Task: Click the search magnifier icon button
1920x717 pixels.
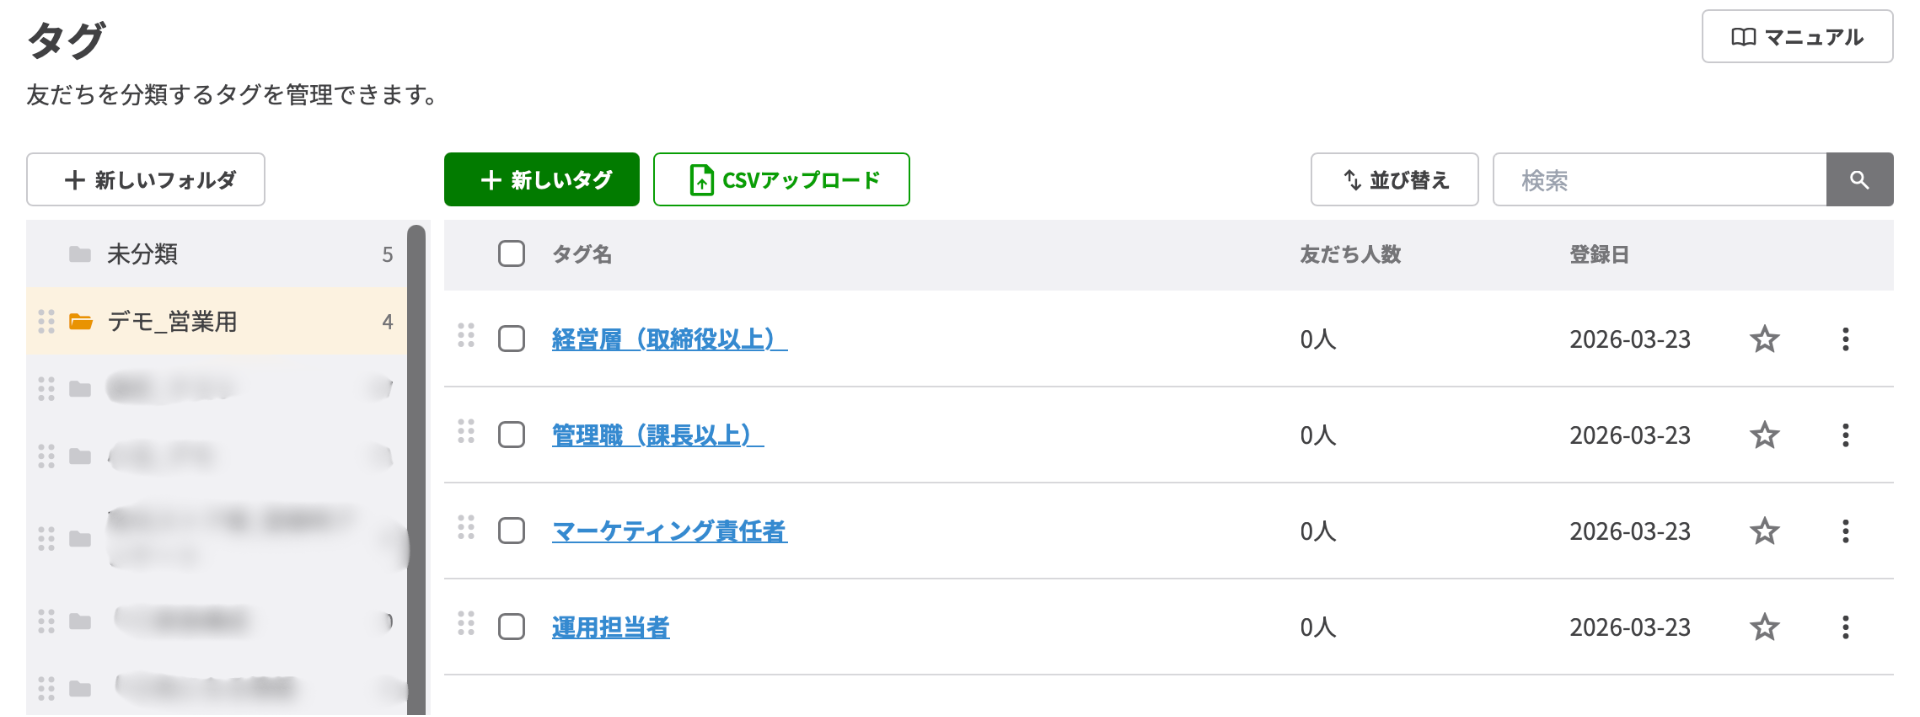Action: click(1859, 180)
